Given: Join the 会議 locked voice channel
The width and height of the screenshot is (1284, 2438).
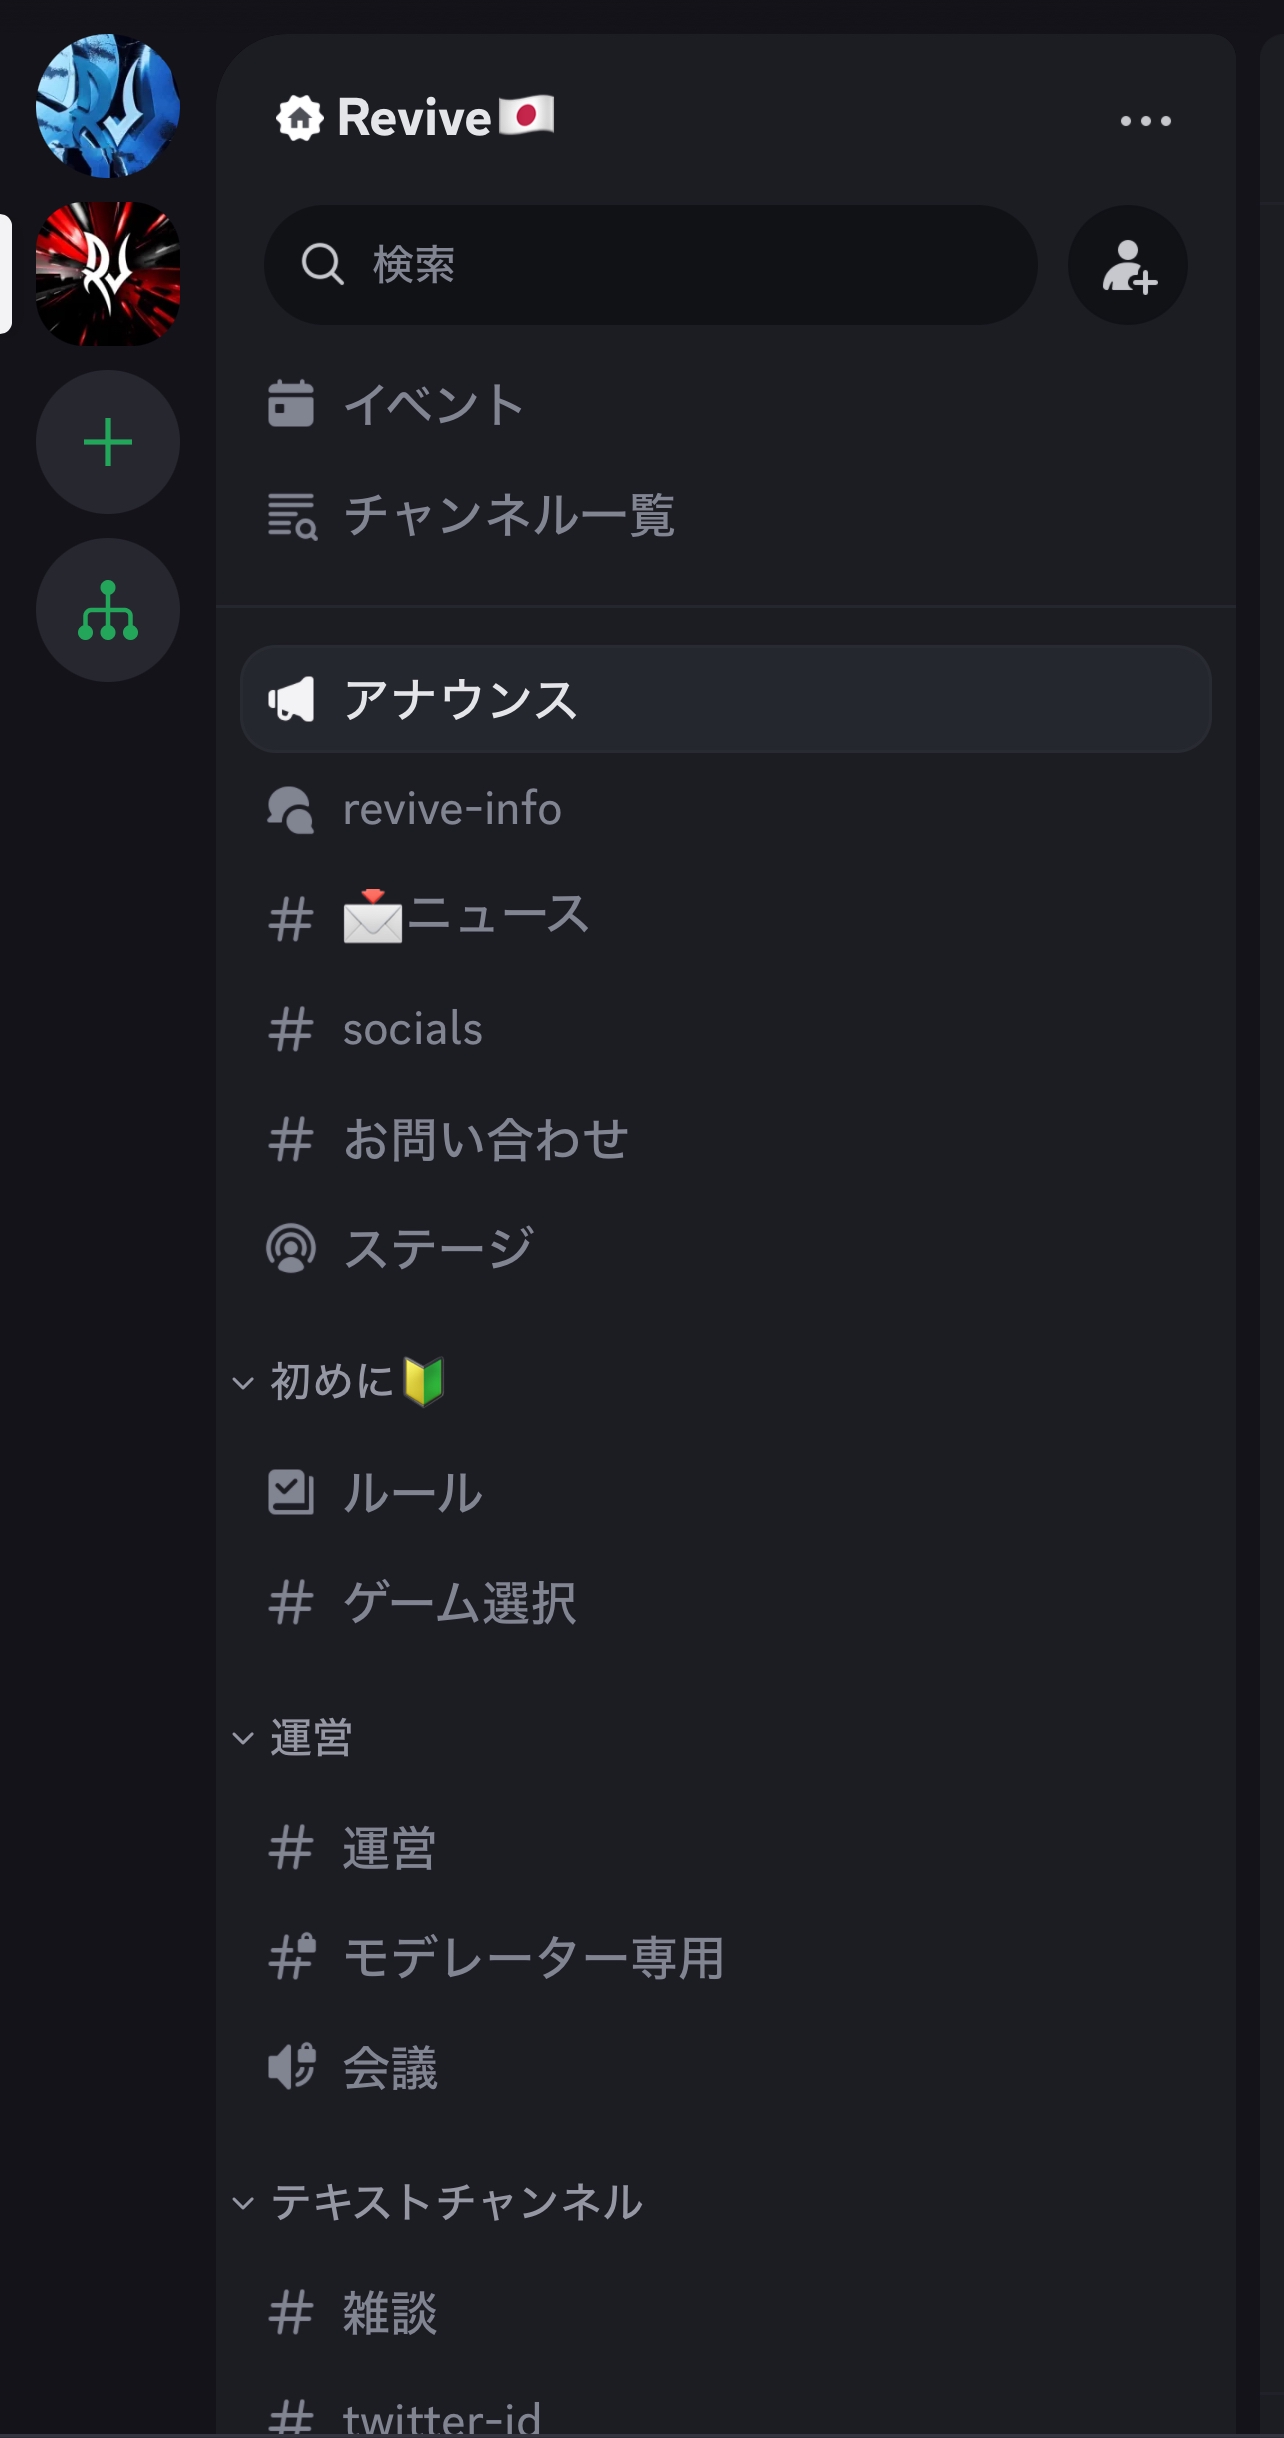Looking at the screenshot, I should pos(726,2068).
